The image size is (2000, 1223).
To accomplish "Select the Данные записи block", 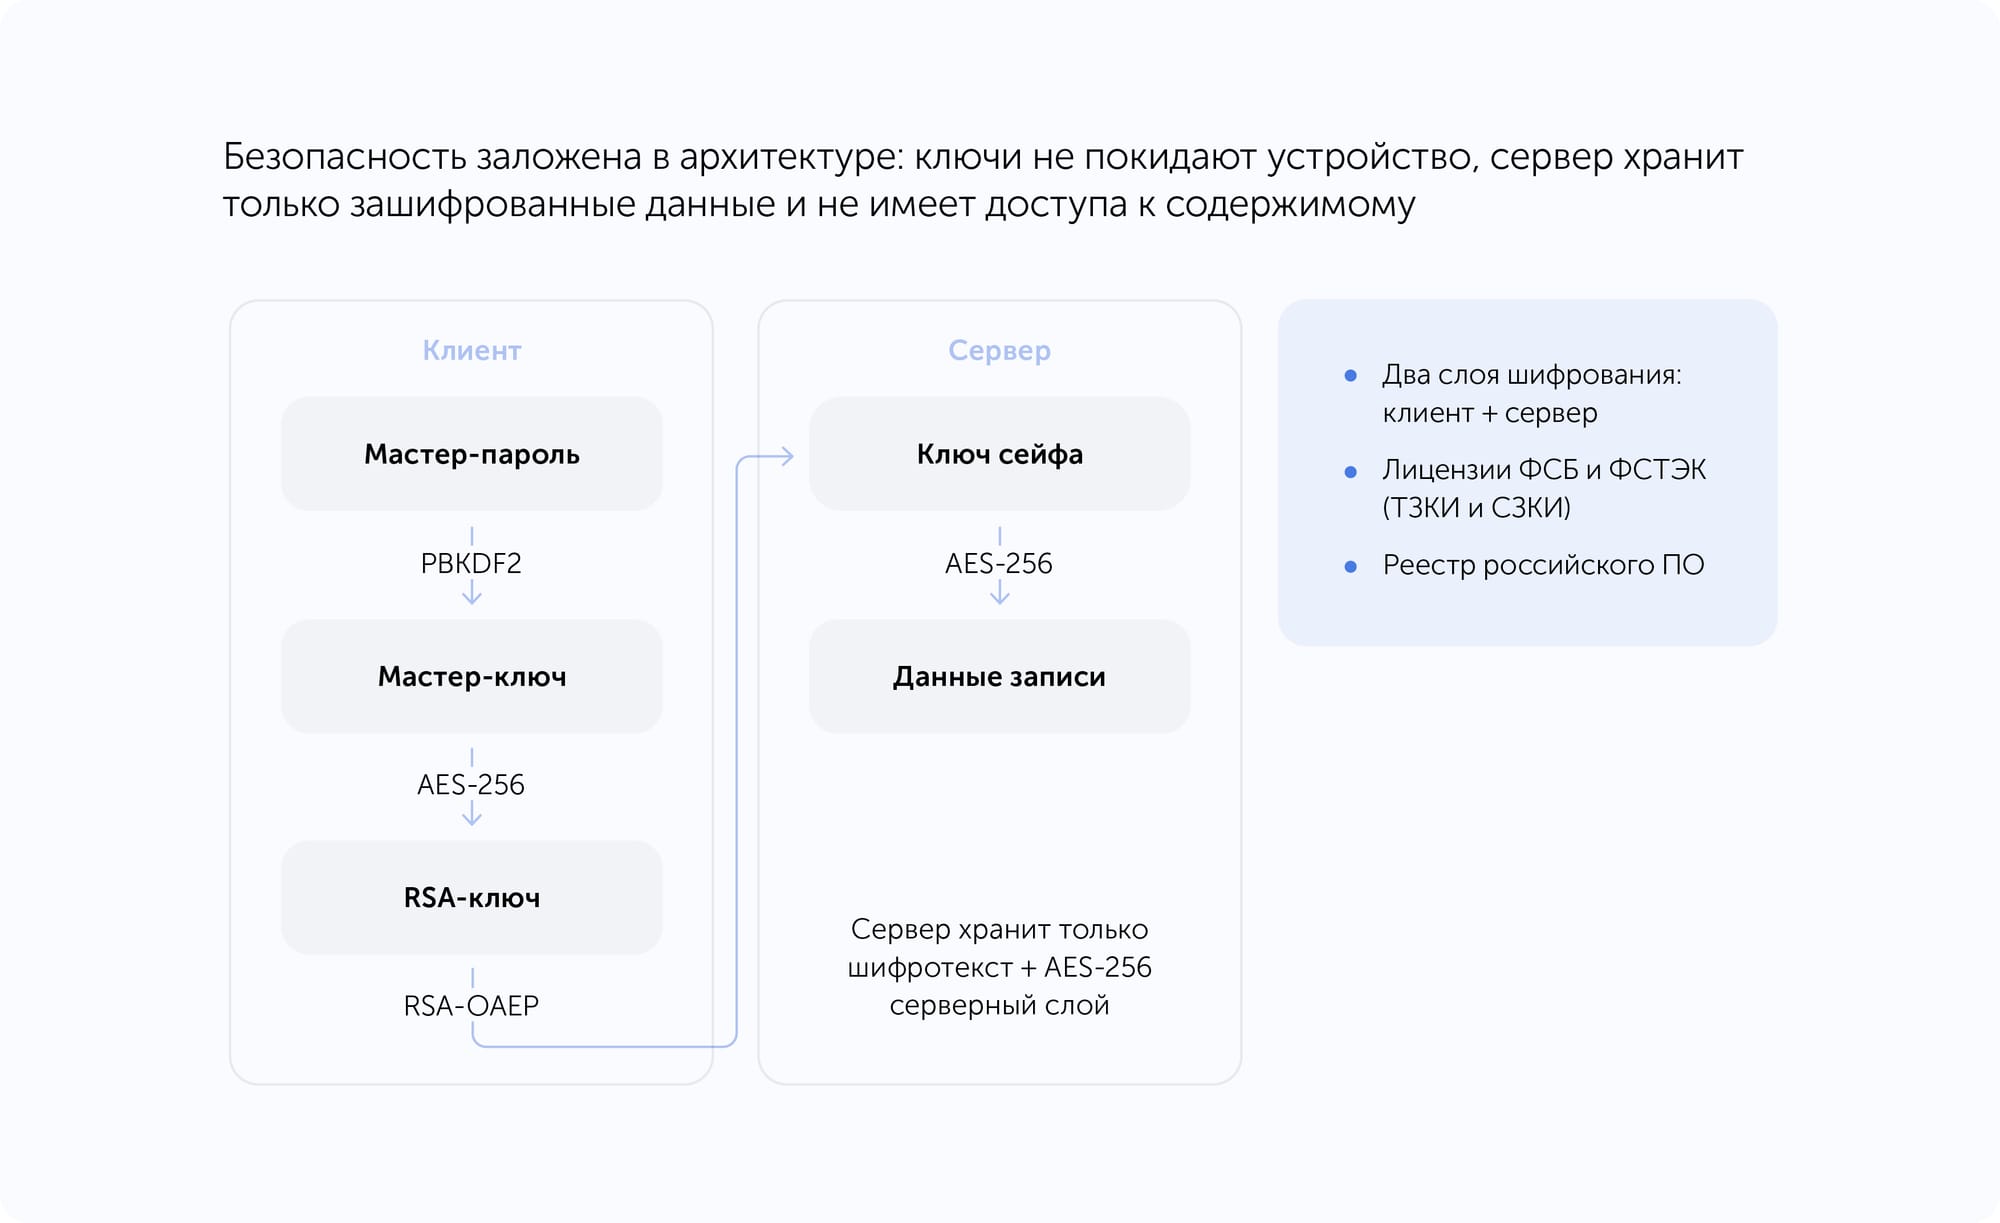I will (x=998, y=676).
